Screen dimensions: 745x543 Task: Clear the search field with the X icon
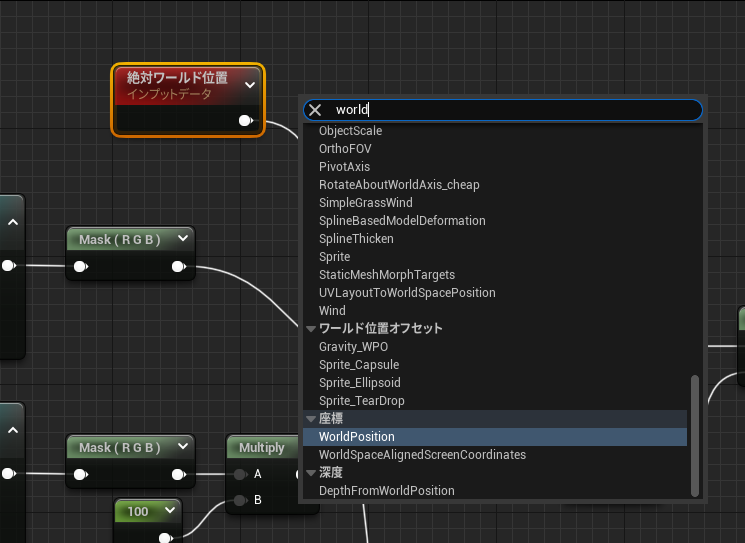315,110
